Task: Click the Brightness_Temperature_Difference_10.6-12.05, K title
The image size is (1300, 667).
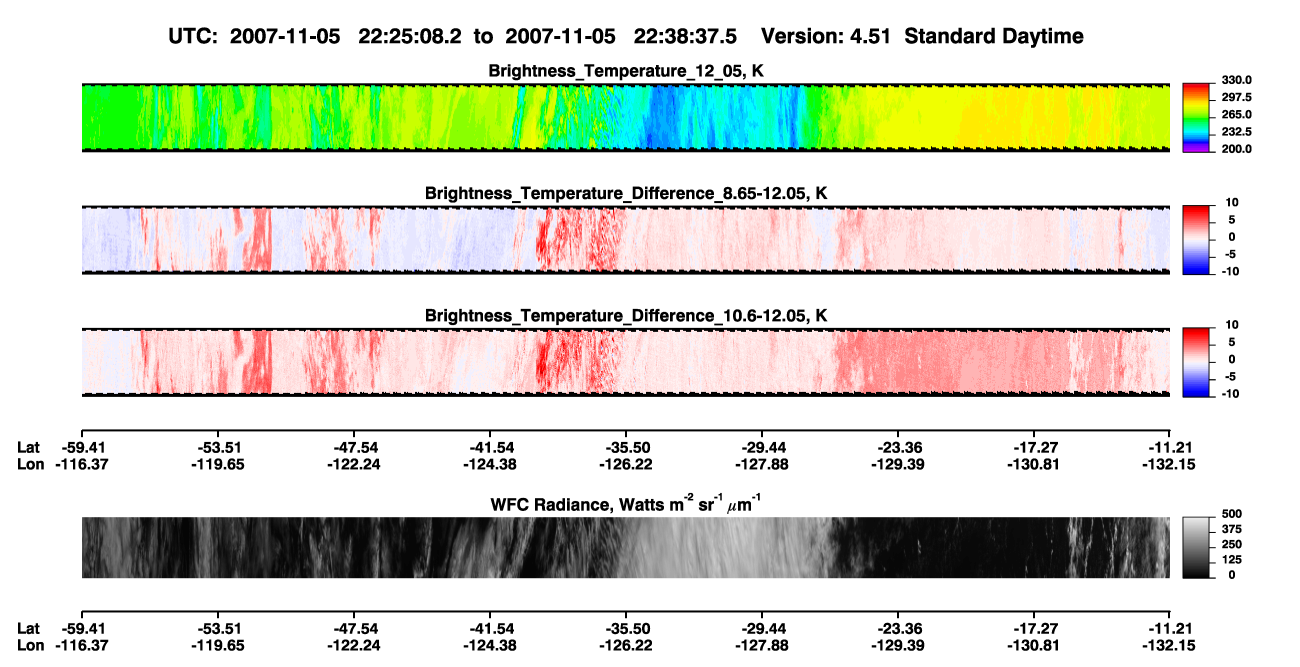Action: point(626,316)
